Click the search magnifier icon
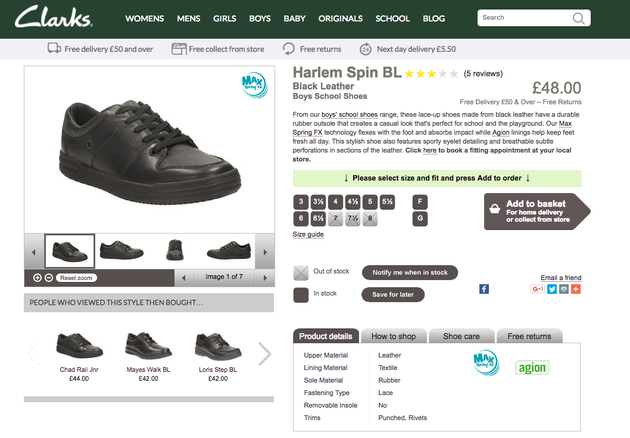The height and width of the screenshot is (438, 630). tap(578, 18)
